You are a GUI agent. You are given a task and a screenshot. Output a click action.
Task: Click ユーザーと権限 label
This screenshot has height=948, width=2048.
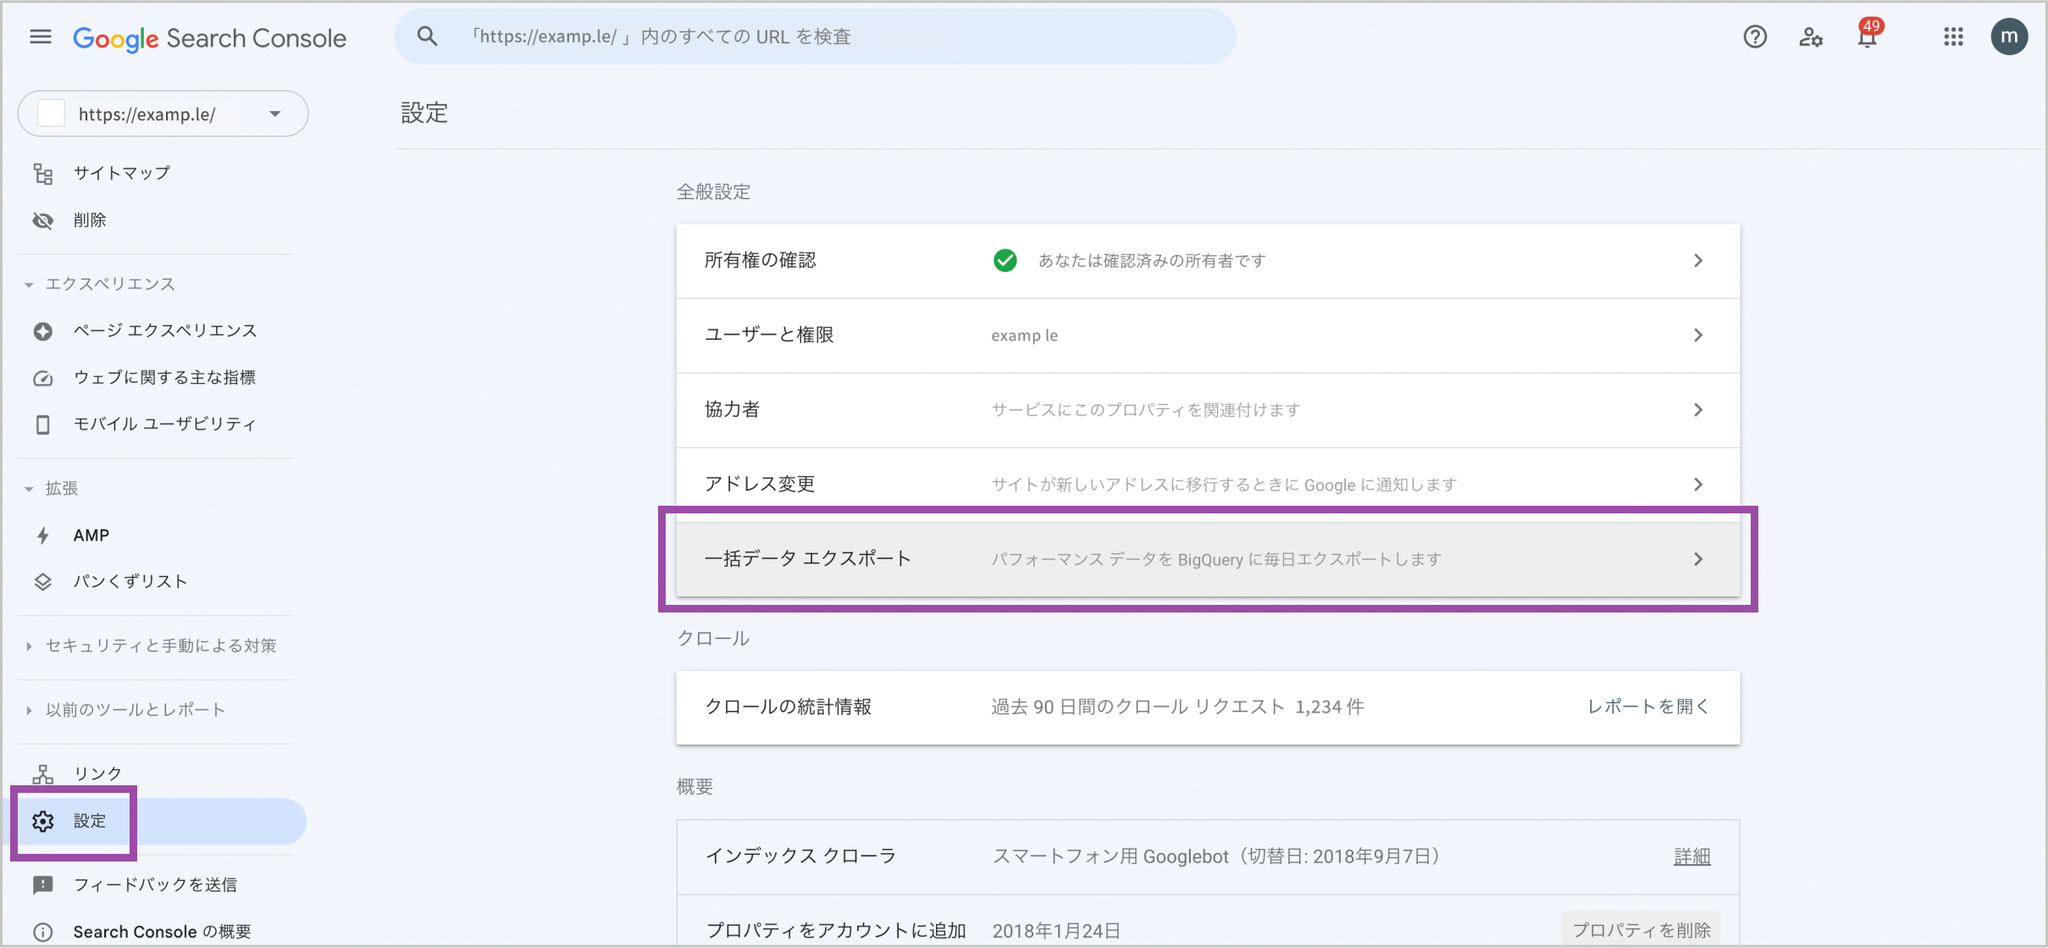coord(769,334)
